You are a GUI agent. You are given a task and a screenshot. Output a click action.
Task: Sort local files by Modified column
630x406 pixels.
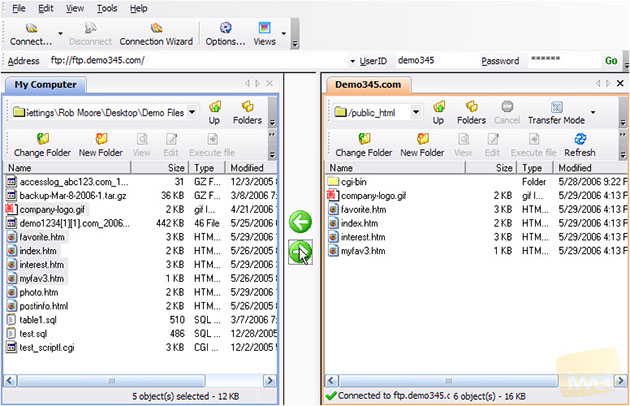(x=249, y=168)
